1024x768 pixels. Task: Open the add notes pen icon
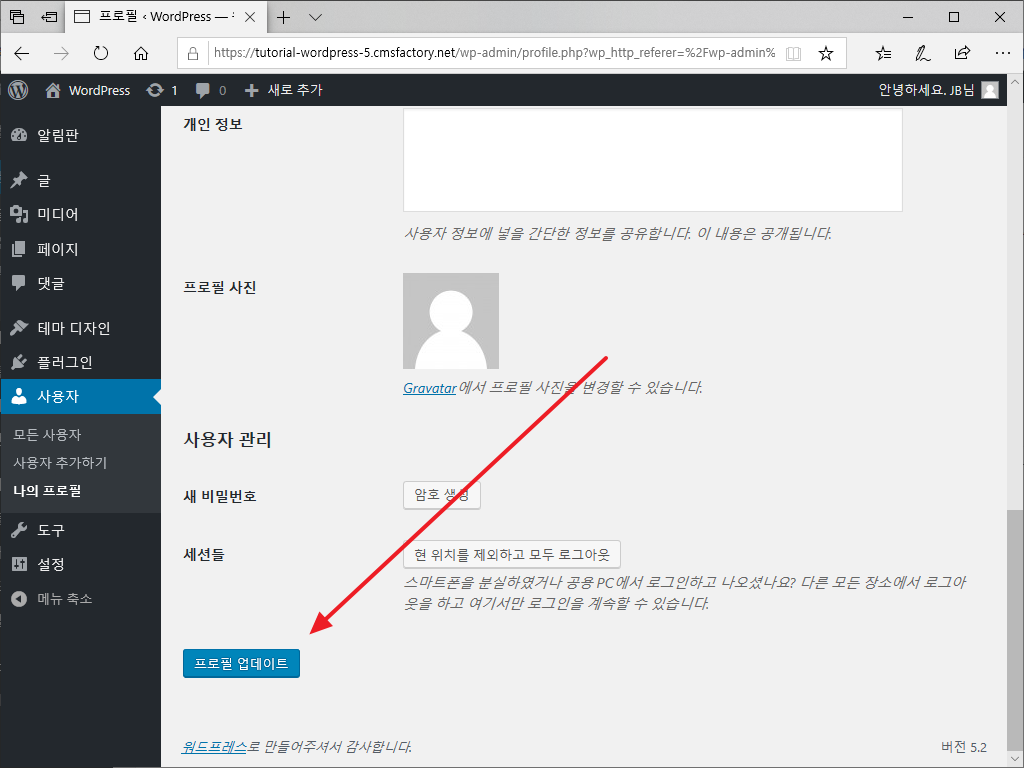pos(923,54)
